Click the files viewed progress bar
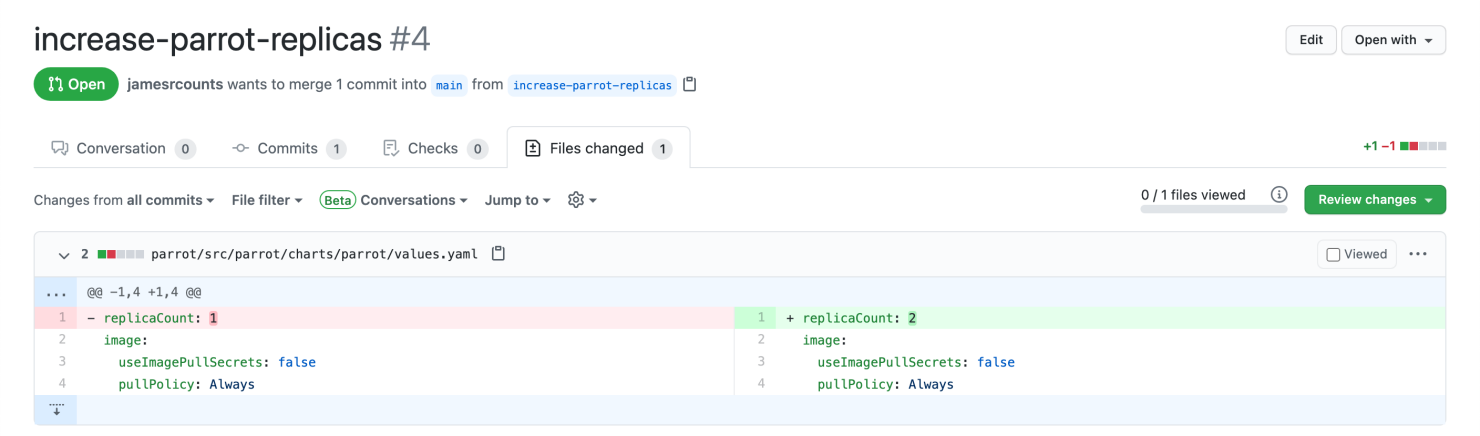 point(1213,209)
